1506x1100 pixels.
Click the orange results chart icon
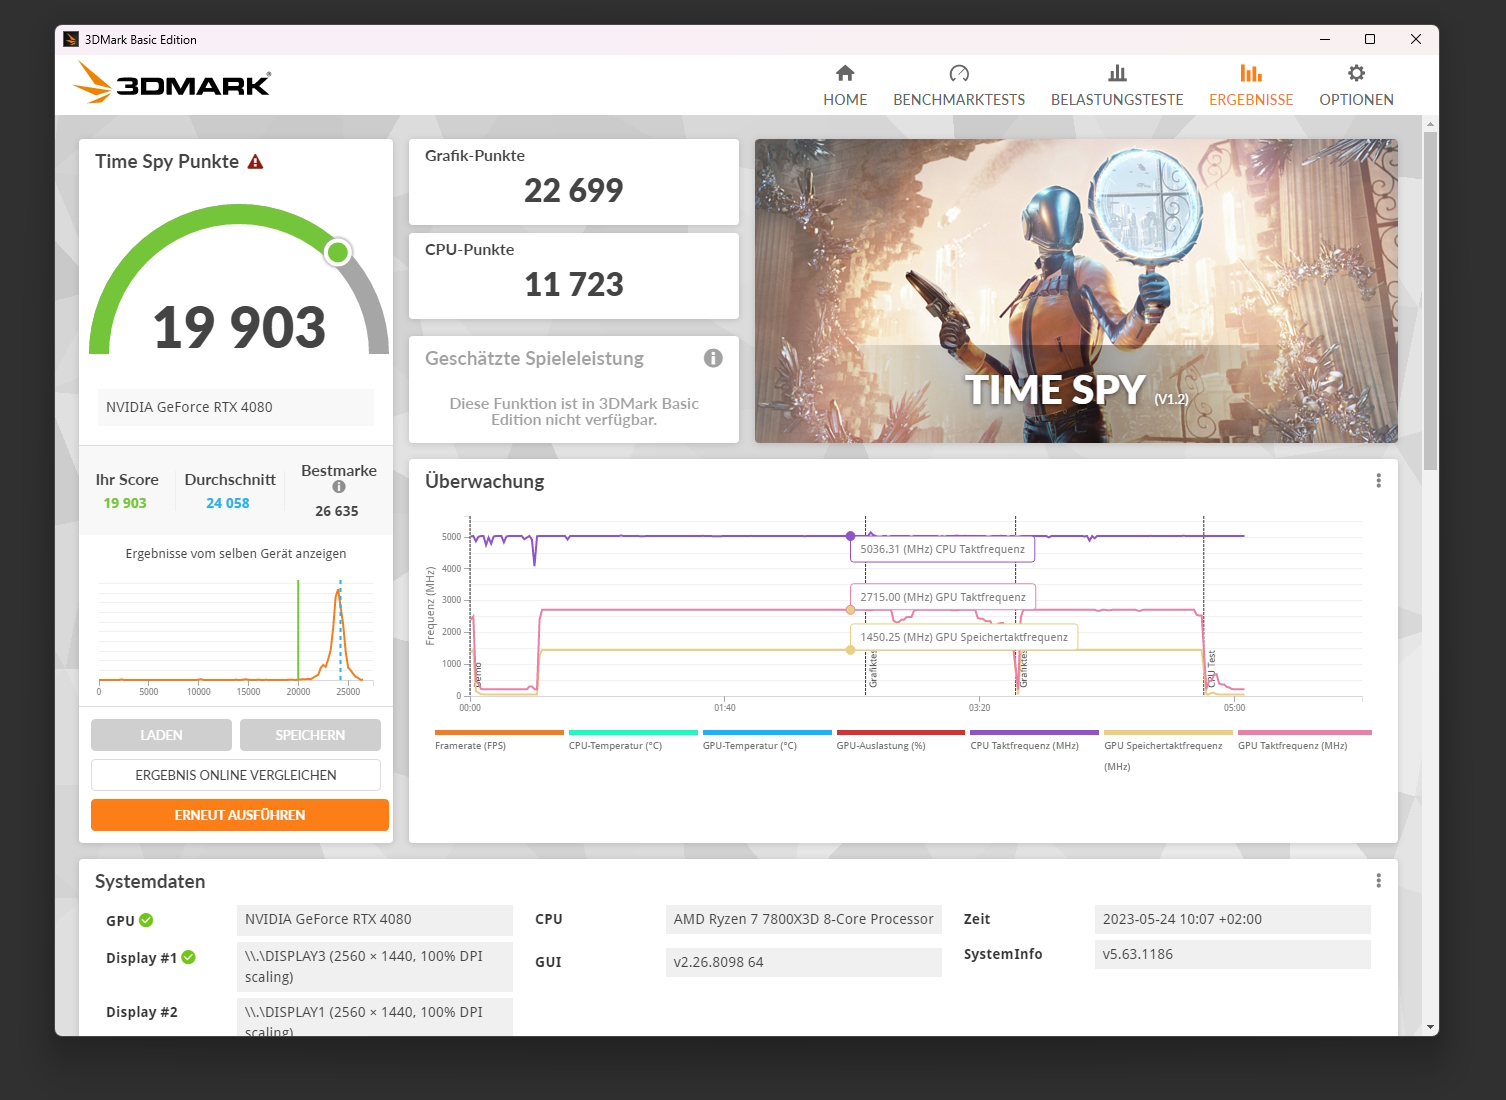coord(1251,73)
